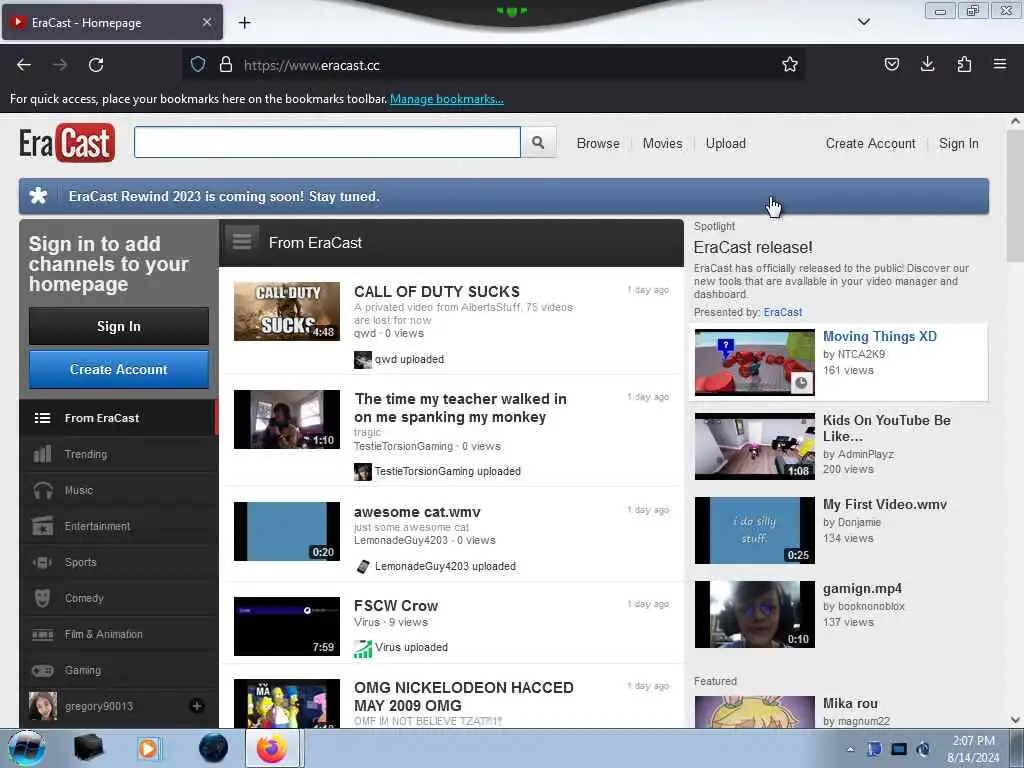Click the Virus uploader avatar icon
The image size is (1024, 768).
pyautogui.click(x=362, y=648)
